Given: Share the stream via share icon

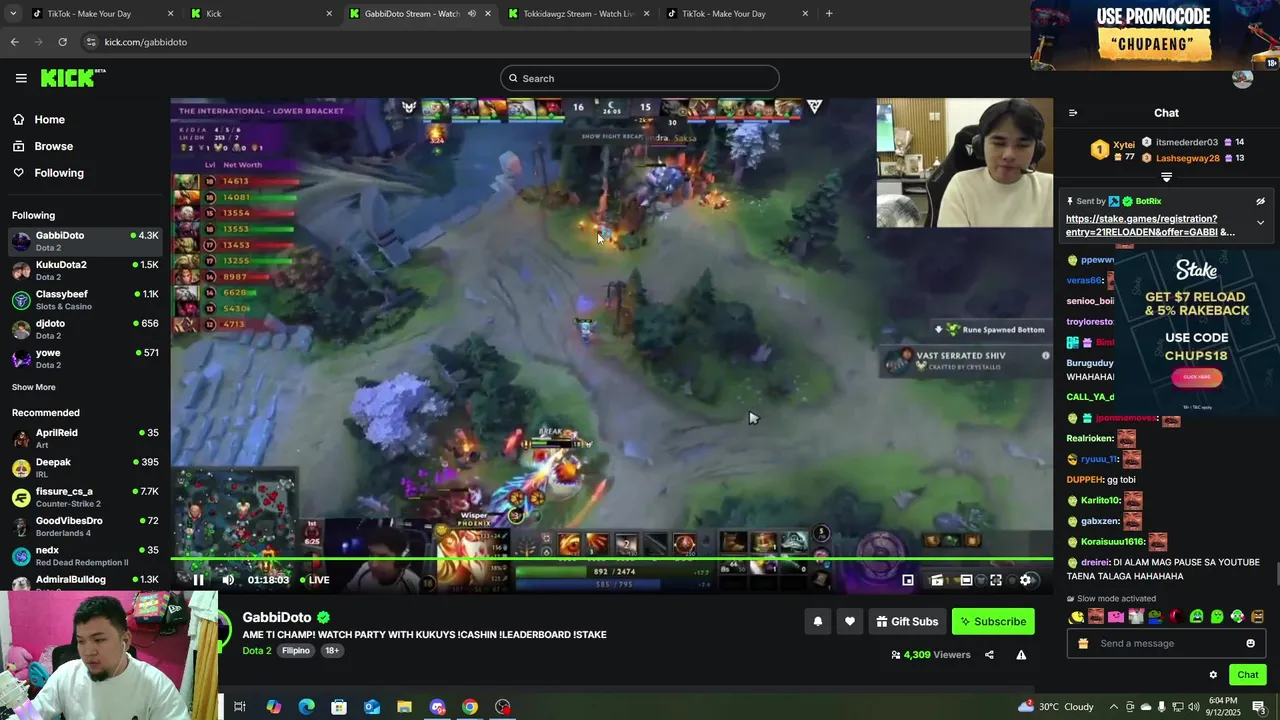Looking at the screenshot, I should tap(989, 655).
